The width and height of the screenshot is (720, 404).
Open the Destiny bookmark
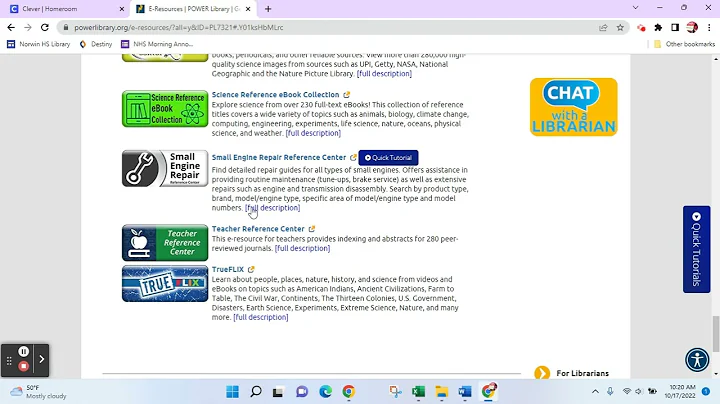pos(96,44)
